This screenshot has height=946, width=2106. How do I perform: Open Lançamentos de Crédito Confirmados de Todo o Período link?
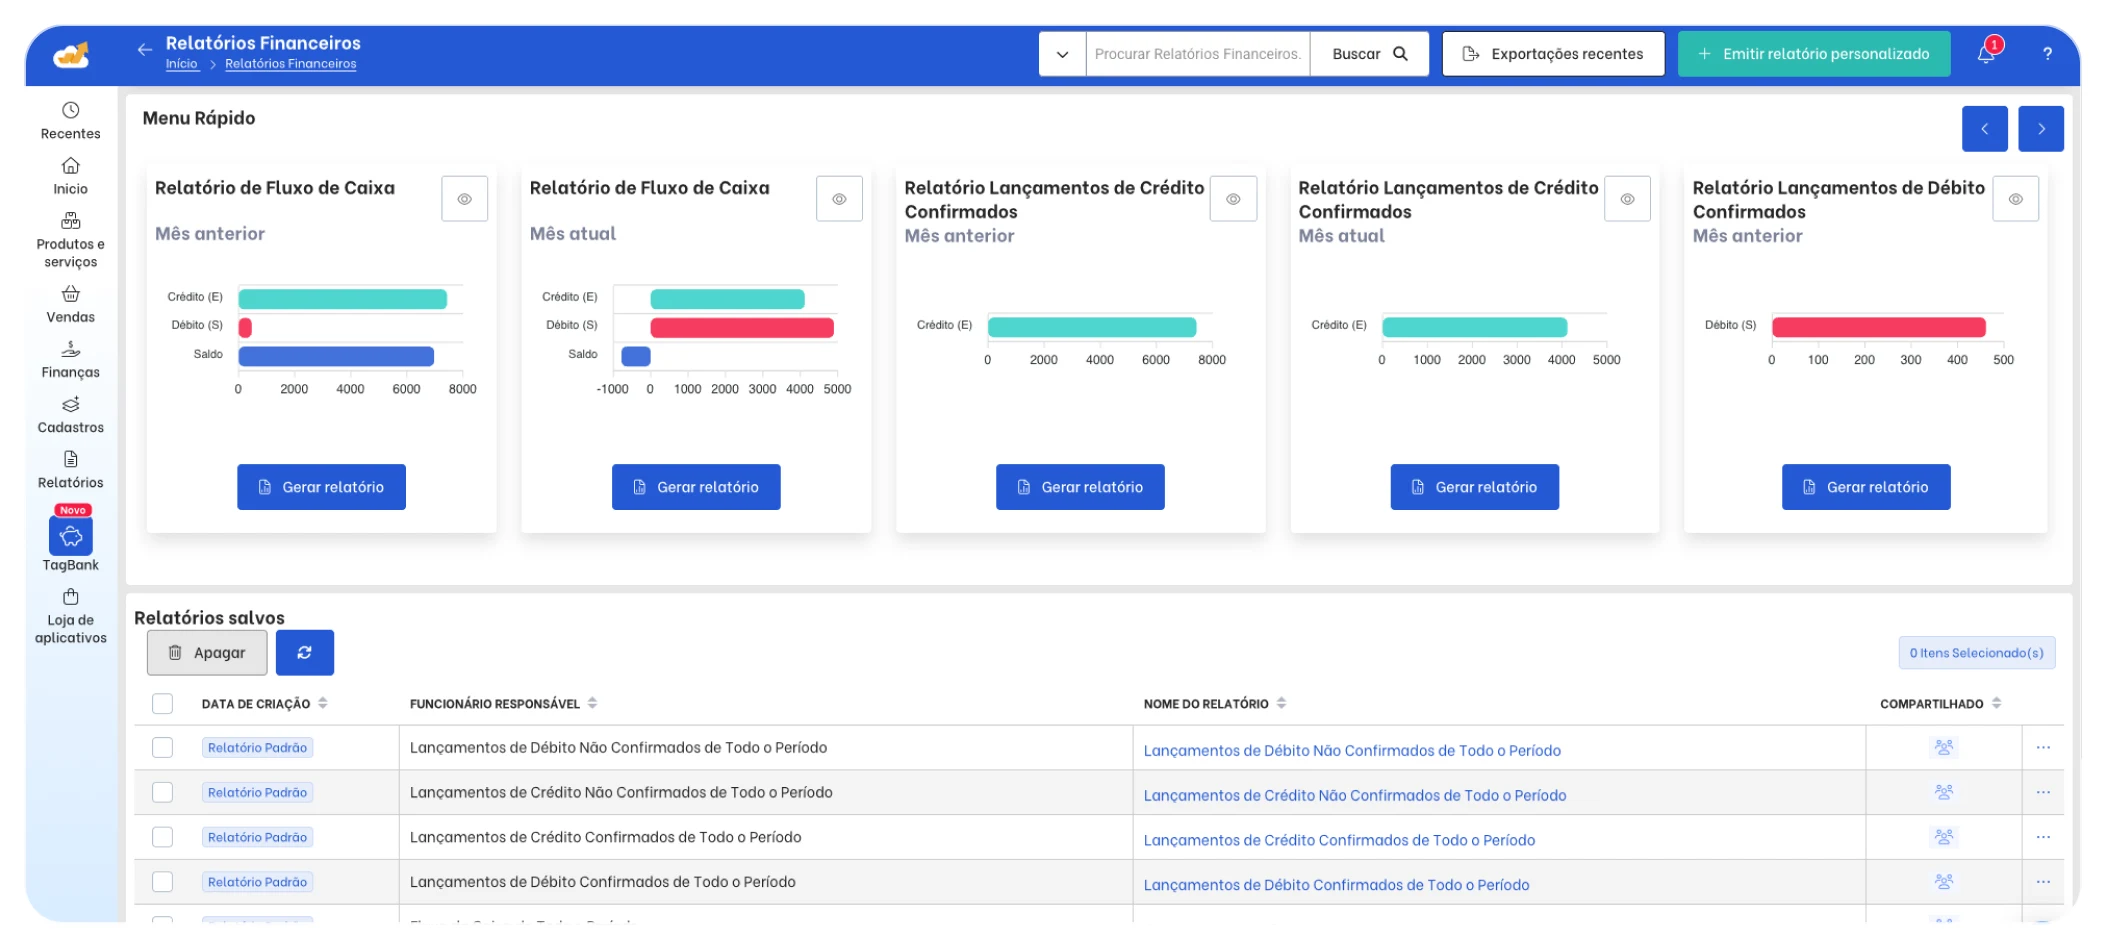[x=1339, y=840]
